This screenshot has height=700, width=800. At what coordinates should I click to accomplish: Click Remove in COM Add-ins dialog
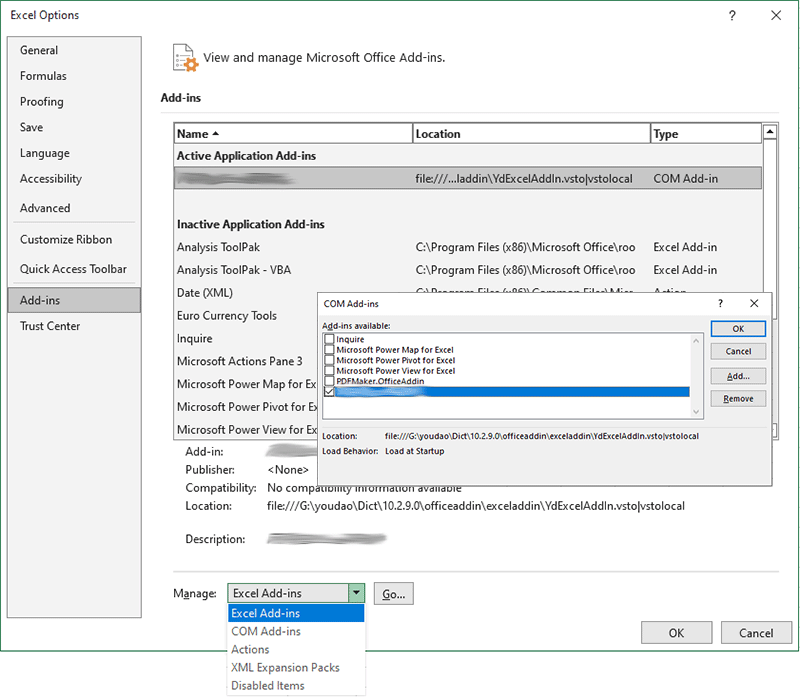[738, 398]
